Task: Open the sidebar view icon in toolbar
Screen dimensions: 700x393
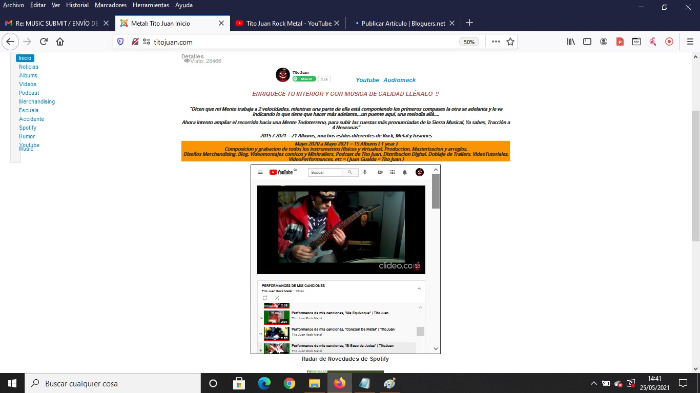Action: pyautogui.click(x=587, y=42)
